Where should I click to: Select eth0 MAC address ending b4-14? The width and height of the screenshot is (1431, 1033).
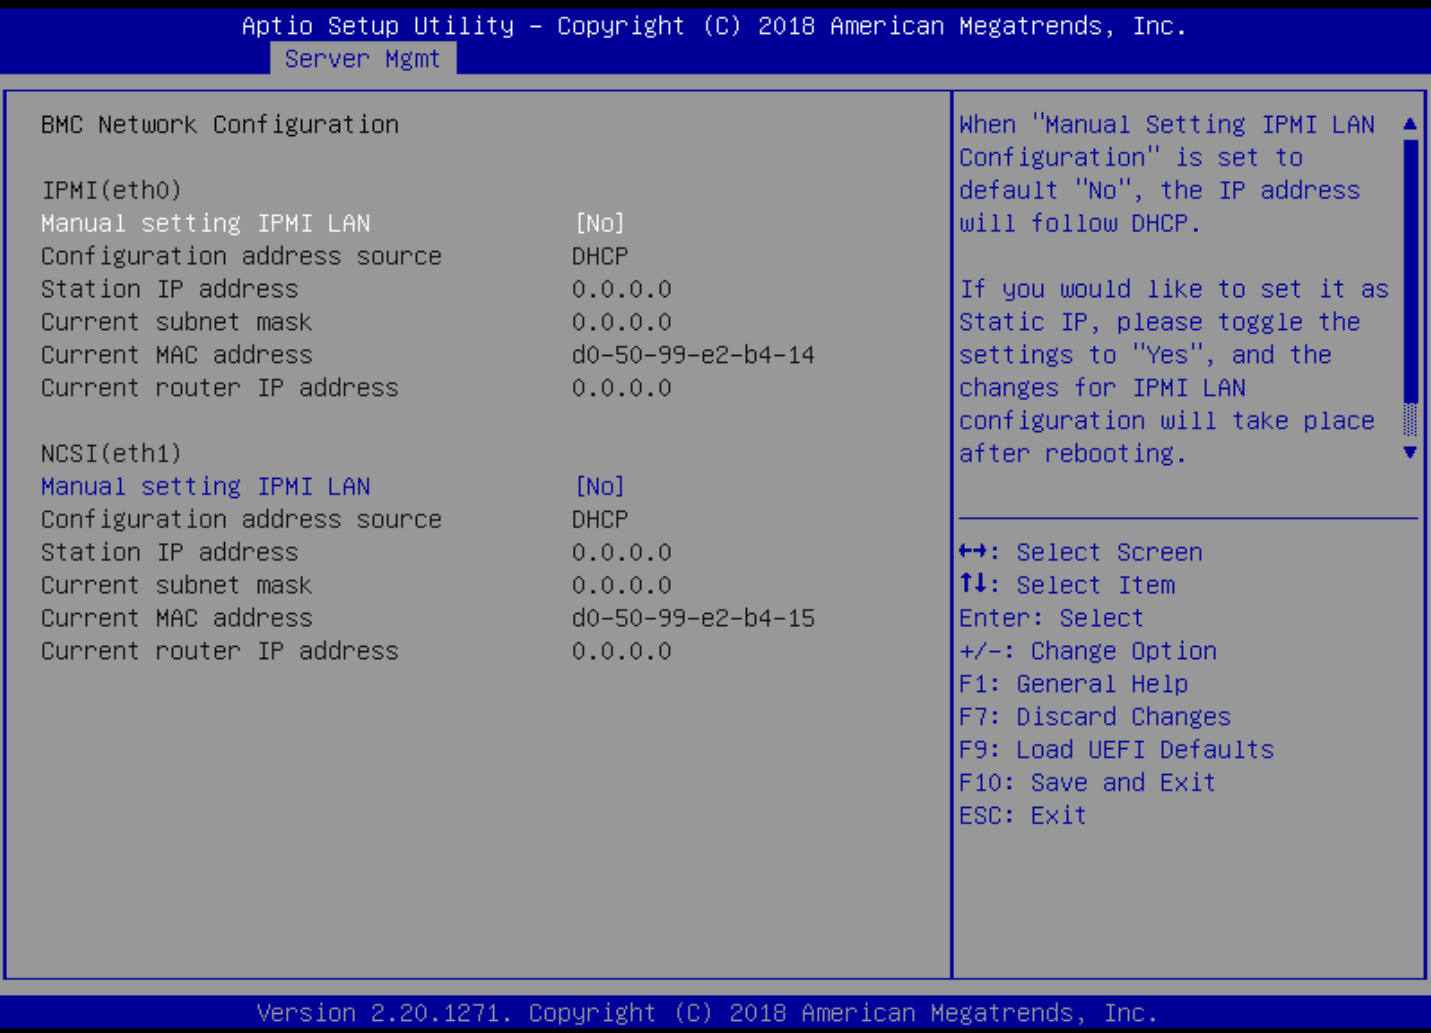[x=693, y=355]
